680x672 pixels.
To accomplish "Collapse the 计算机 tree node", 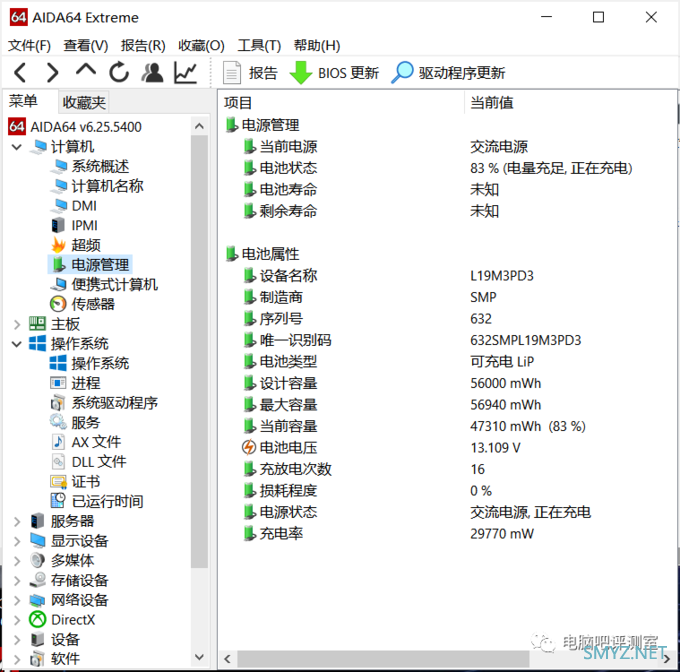I will pyautogui.click(x=16, y=147).
